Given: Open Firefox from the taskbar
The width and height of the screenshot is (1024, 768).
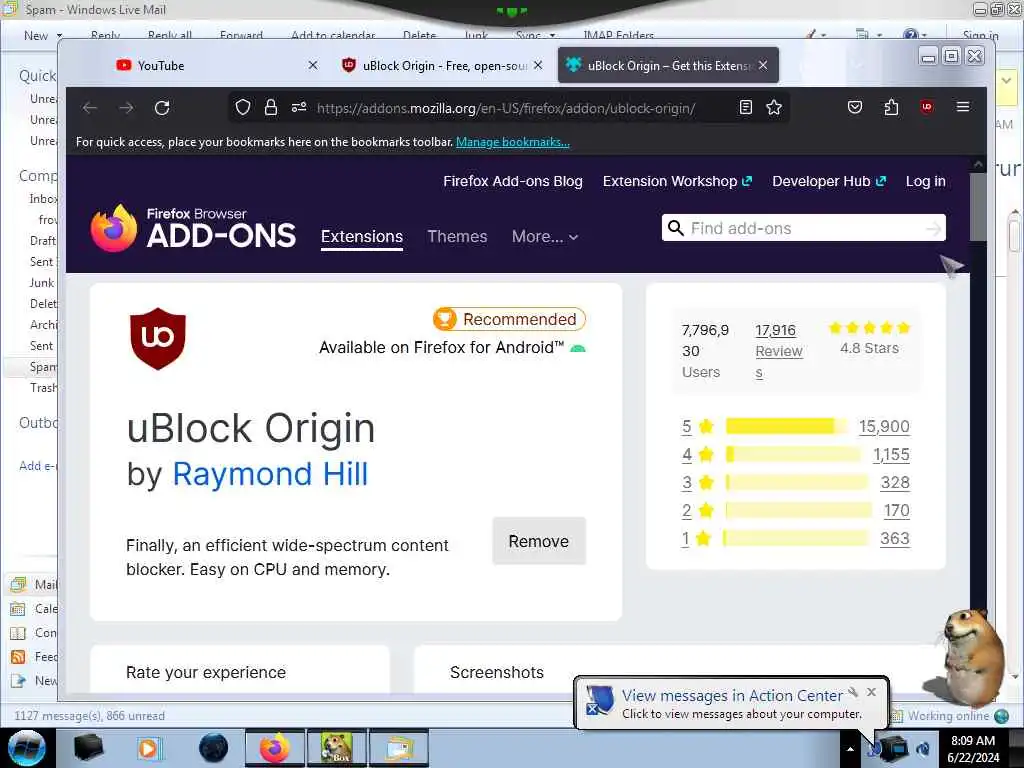Looking at the screenshot, I should click(x=274, y=748).
